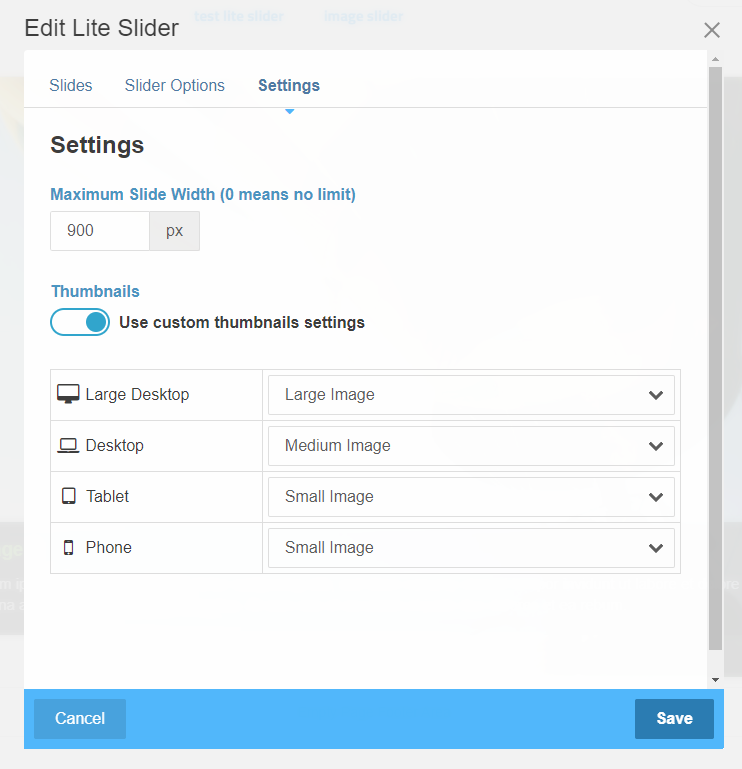The height and width of the screenshot is (769, 742).
Task: Open the Large Desktop image size dropdown
Action: click(x=471, y=395)
